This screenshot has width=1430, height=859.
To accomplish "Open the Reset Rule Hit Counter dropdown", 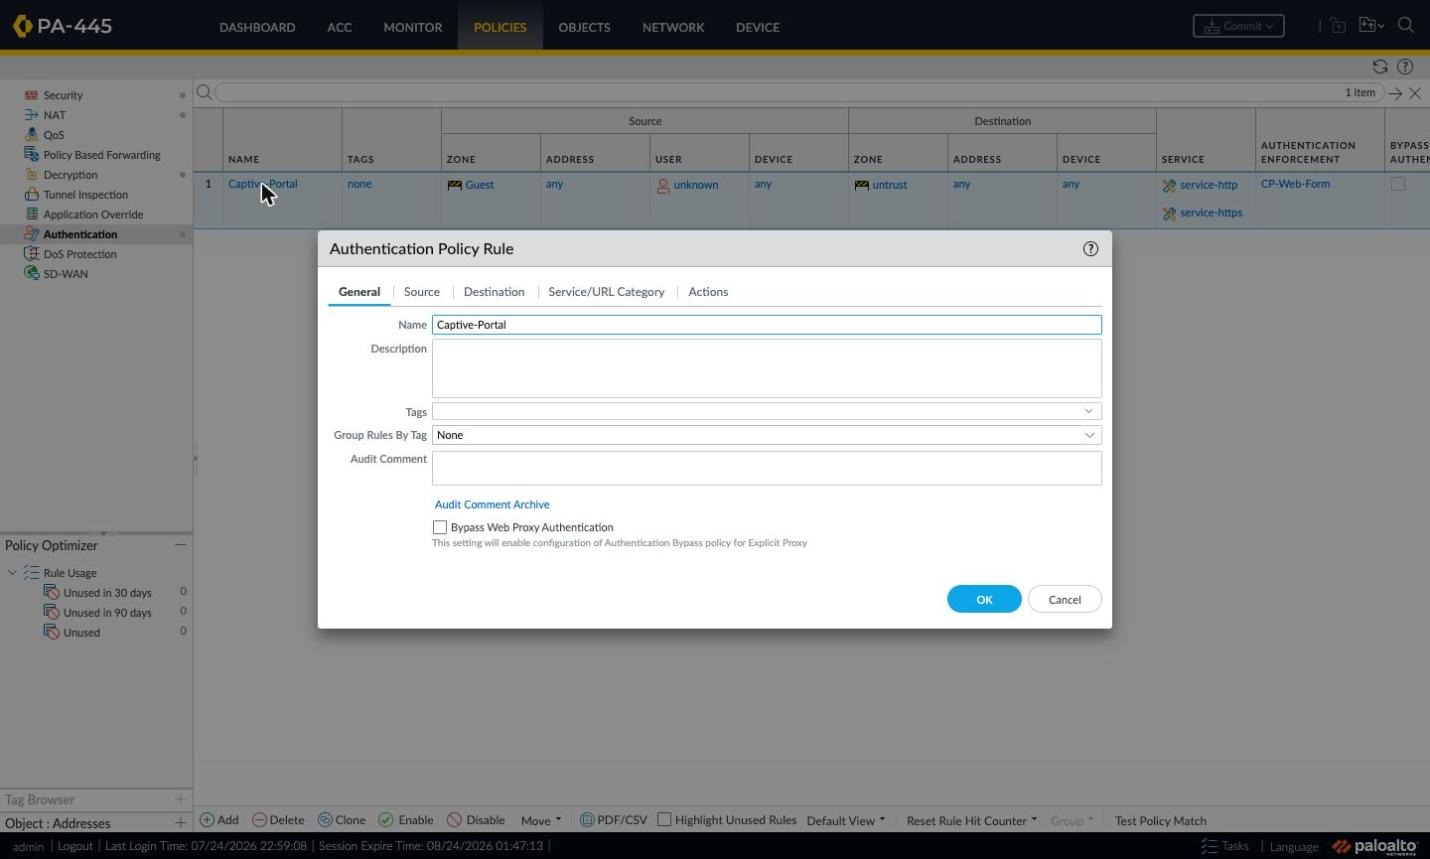I will point(971,820).
